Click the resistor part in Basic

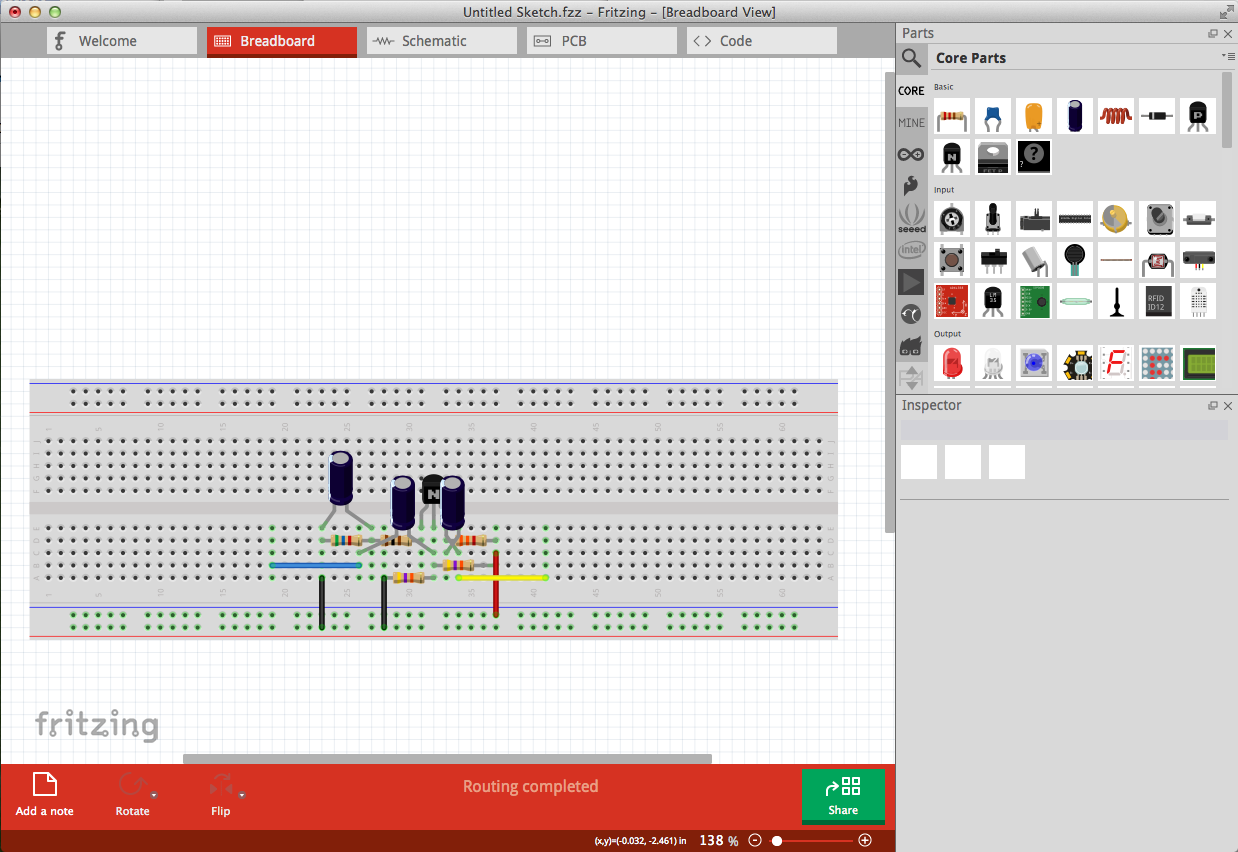953,116
